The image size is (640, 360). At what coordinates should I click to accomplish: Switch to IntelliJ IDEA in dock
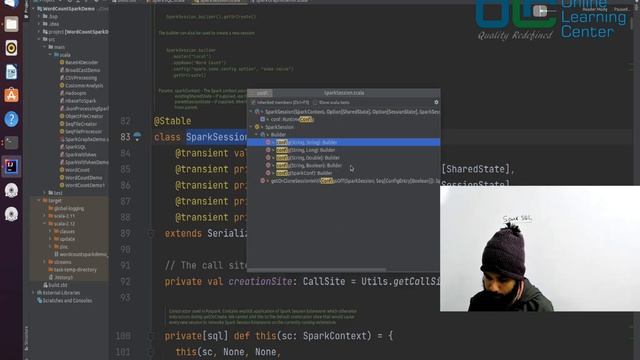[11, 166]
